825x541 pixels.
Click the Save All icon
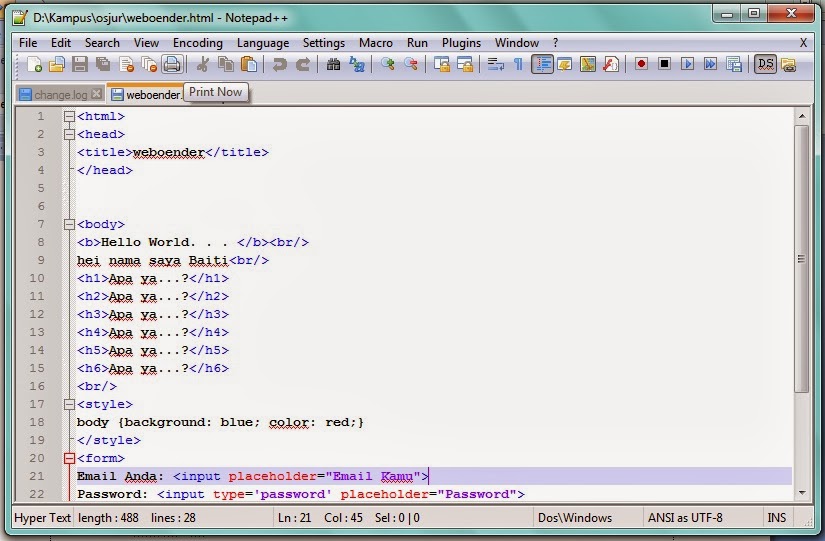(x=103, y=65)
